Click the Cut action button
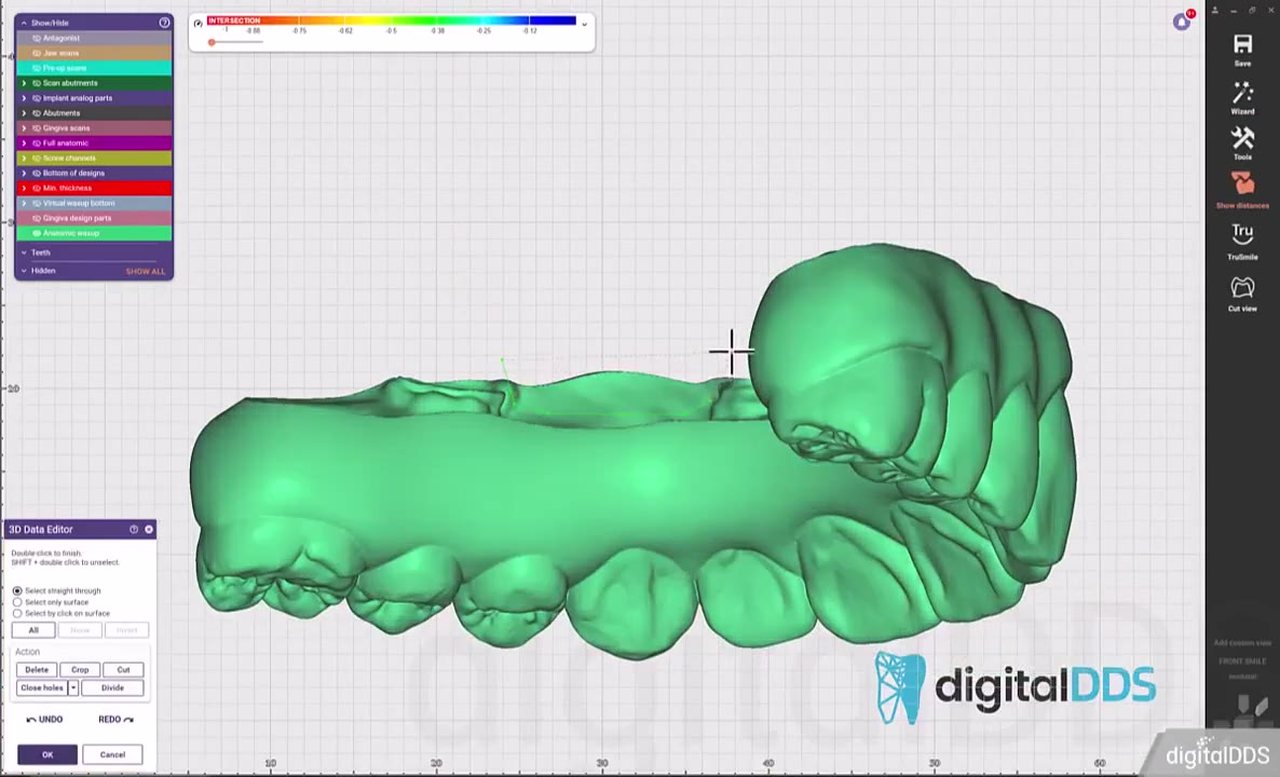Image resolution: width=1280 pixels, height=777 pixels. [123, 670]
